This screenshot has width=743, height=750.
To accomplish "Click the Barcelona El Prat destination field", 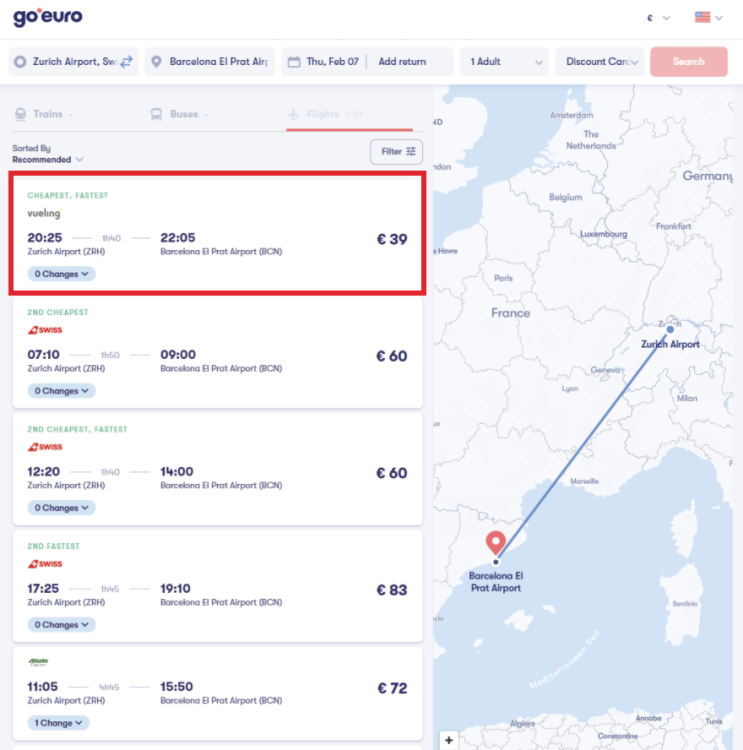I will [210, 62].
